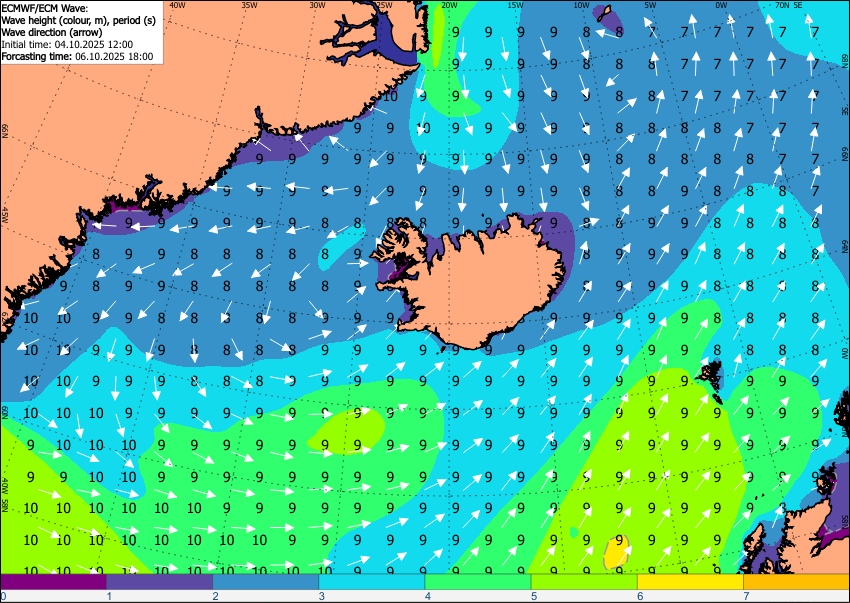Click the "10W" longitude label
The image size is (850, 603).
[581, 5]
